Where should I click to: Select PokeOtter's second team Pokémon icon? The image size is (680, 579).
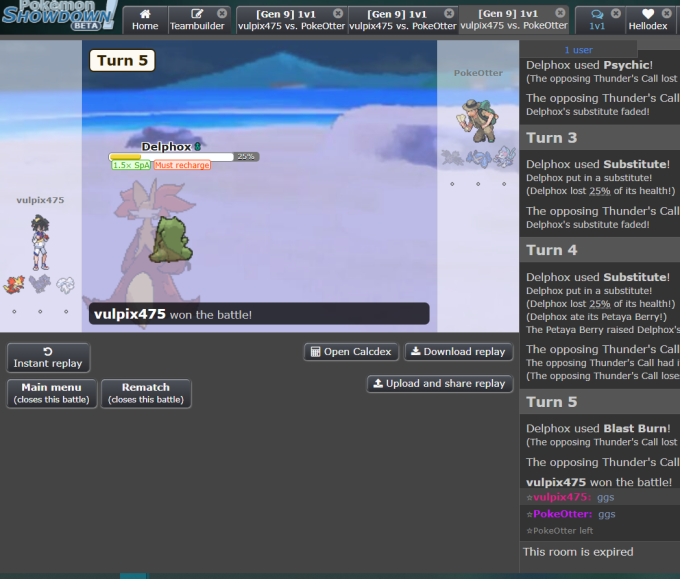click(x=478, y=158)
